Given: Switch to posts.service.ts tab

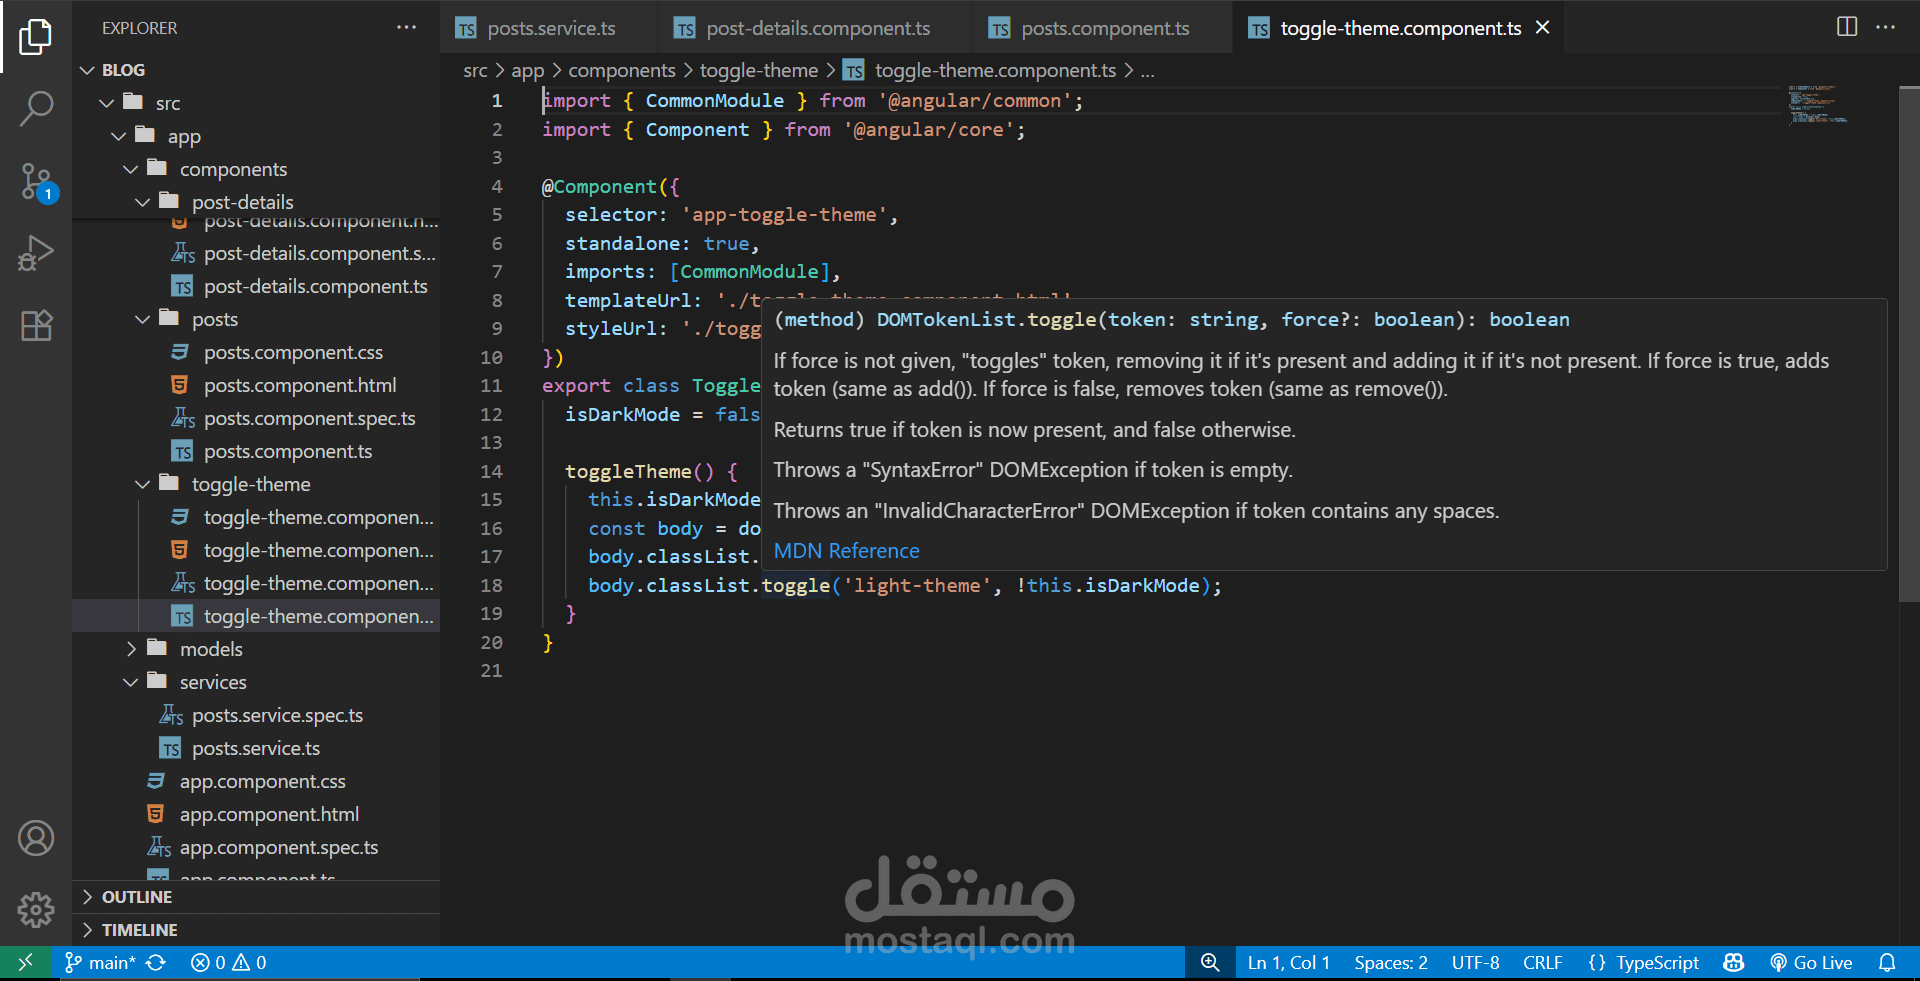Looking at the screenshot, I should point(549,28).
